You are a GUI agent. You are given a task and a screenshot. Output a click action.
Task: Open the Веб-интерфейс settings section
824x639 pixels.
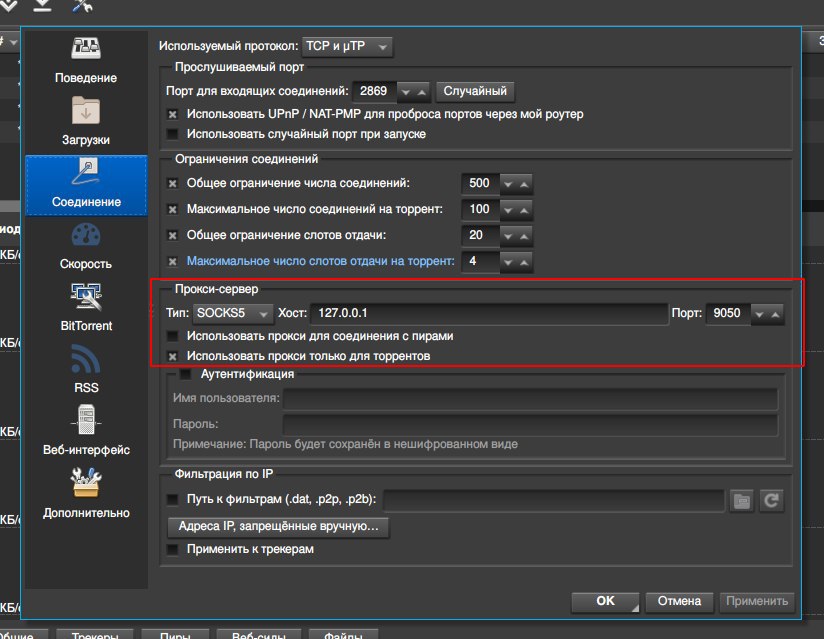tap(86, 431)
